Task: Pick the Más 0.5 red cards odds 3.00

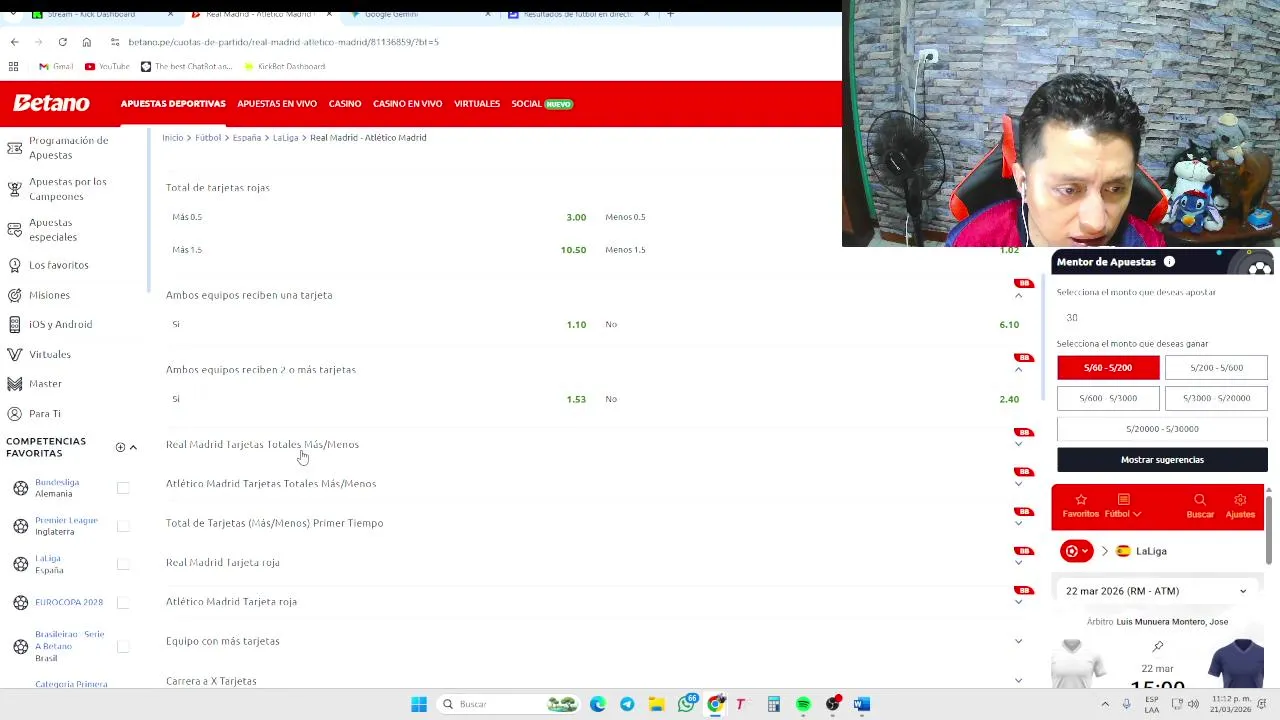Action: [x=576, y=217]
